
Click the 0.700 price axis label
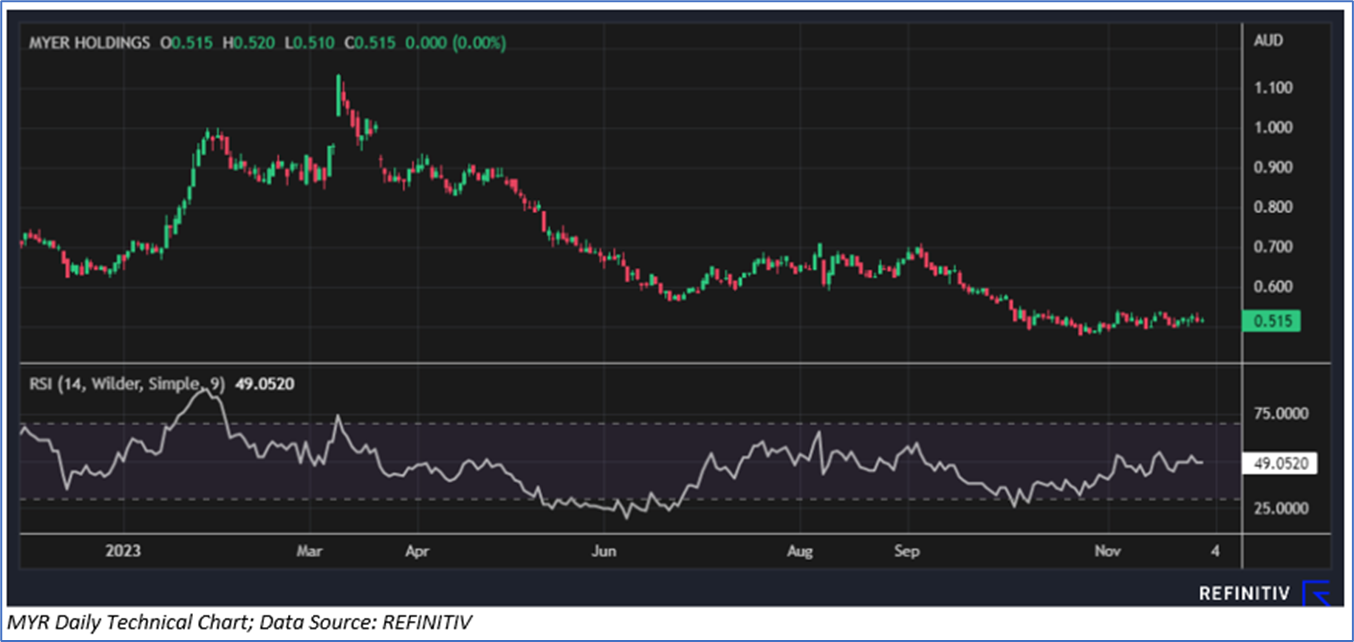1273,247
